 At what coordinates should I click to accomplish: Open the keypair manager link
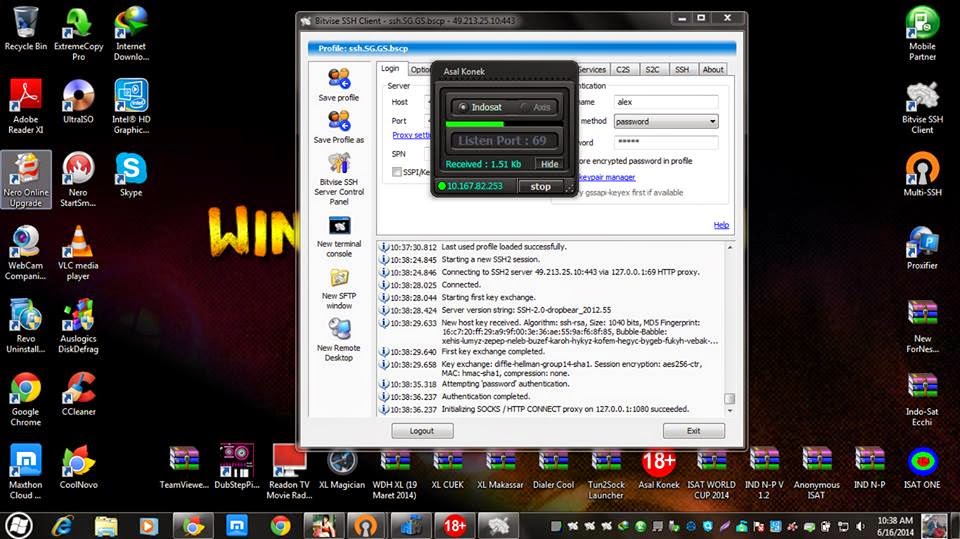[607, 177]
